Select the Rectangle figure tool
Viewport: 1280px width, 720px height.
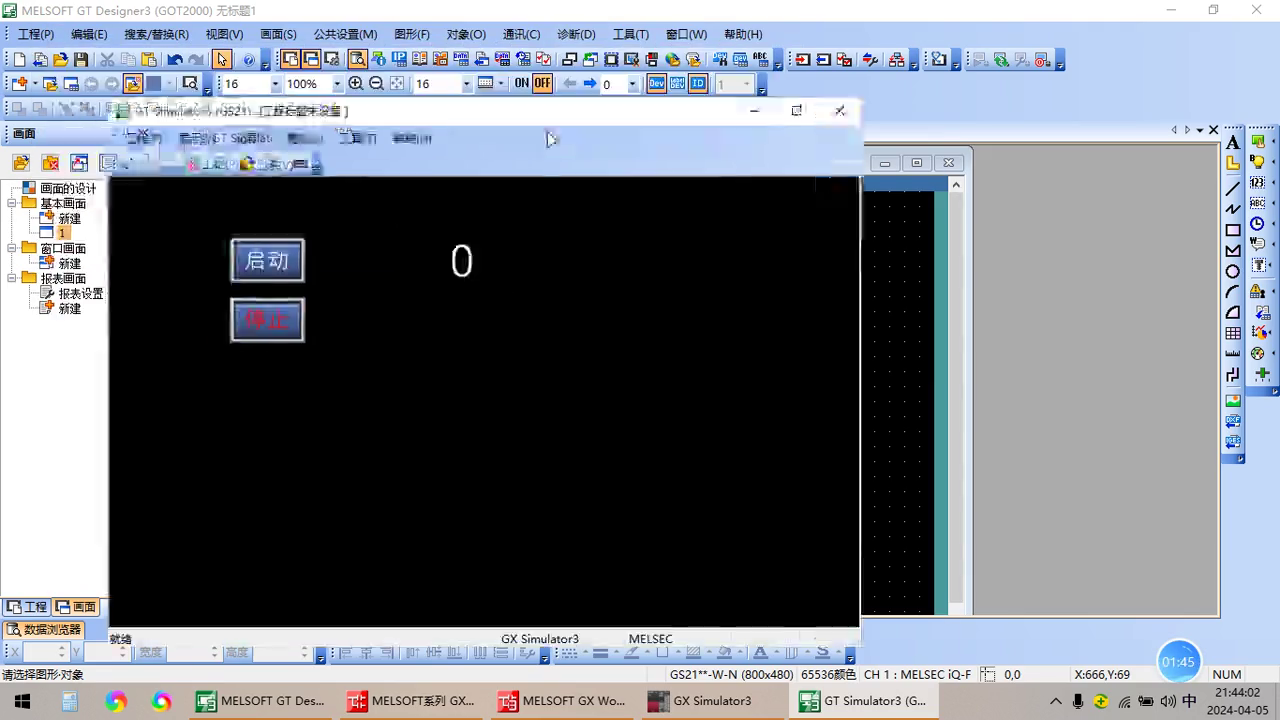[1233, 230]
